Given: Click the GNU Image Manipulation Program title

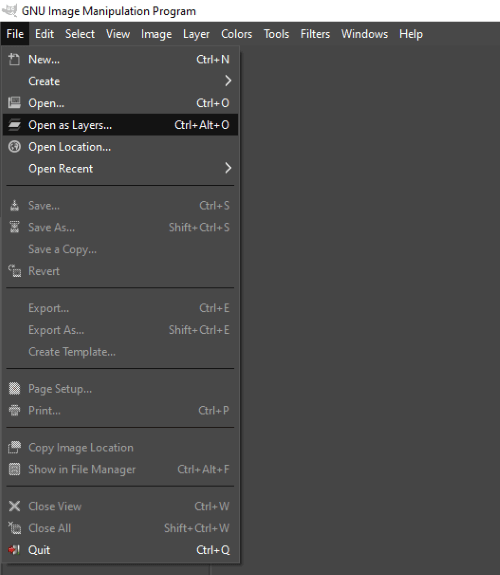Looking at the screenshot, I should click(109, 11).
